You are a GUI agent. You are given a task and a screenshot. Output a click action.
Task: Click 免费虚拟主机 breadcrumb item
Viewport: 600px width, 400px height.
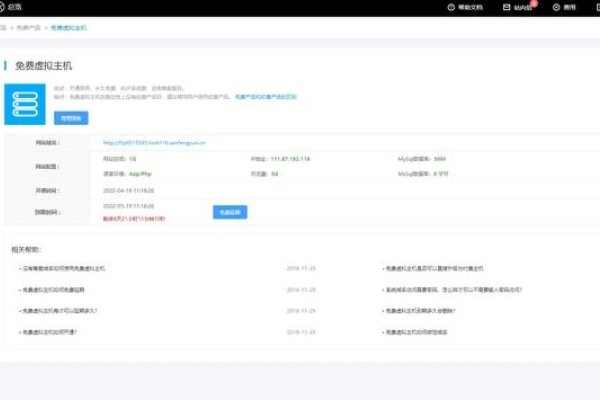coord(69,27)
